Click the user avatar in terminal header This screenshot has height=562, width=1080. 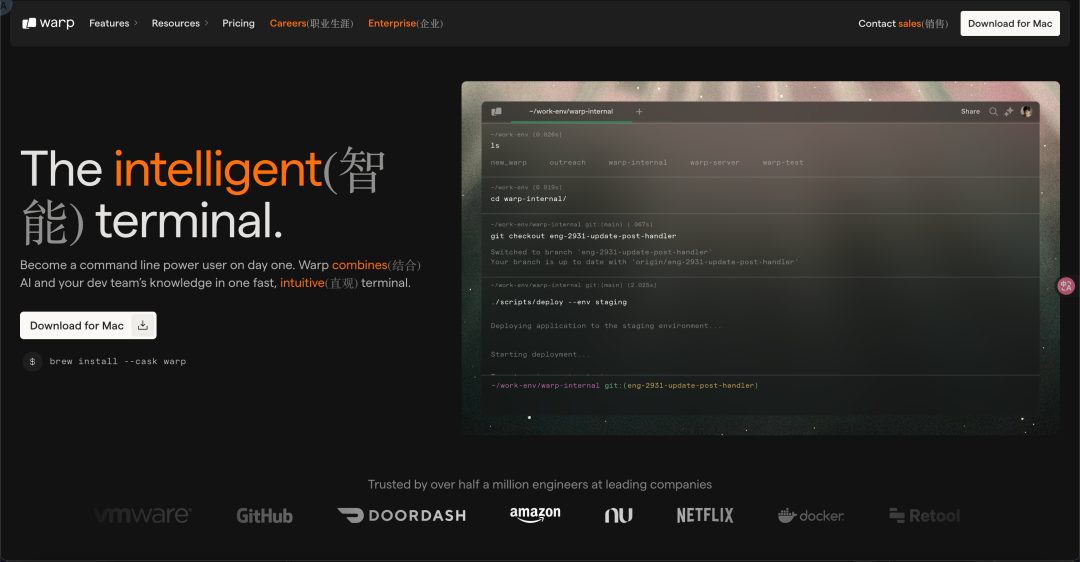pyautogui.click(x=1026, y=112)
